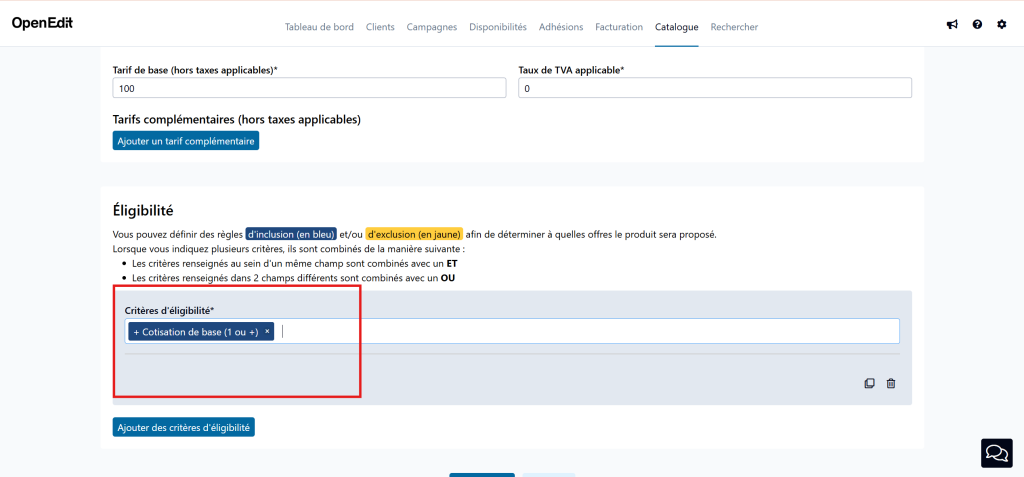Open the Disponibilités menu item
The image size is (1024, 477).
point(497,27)
